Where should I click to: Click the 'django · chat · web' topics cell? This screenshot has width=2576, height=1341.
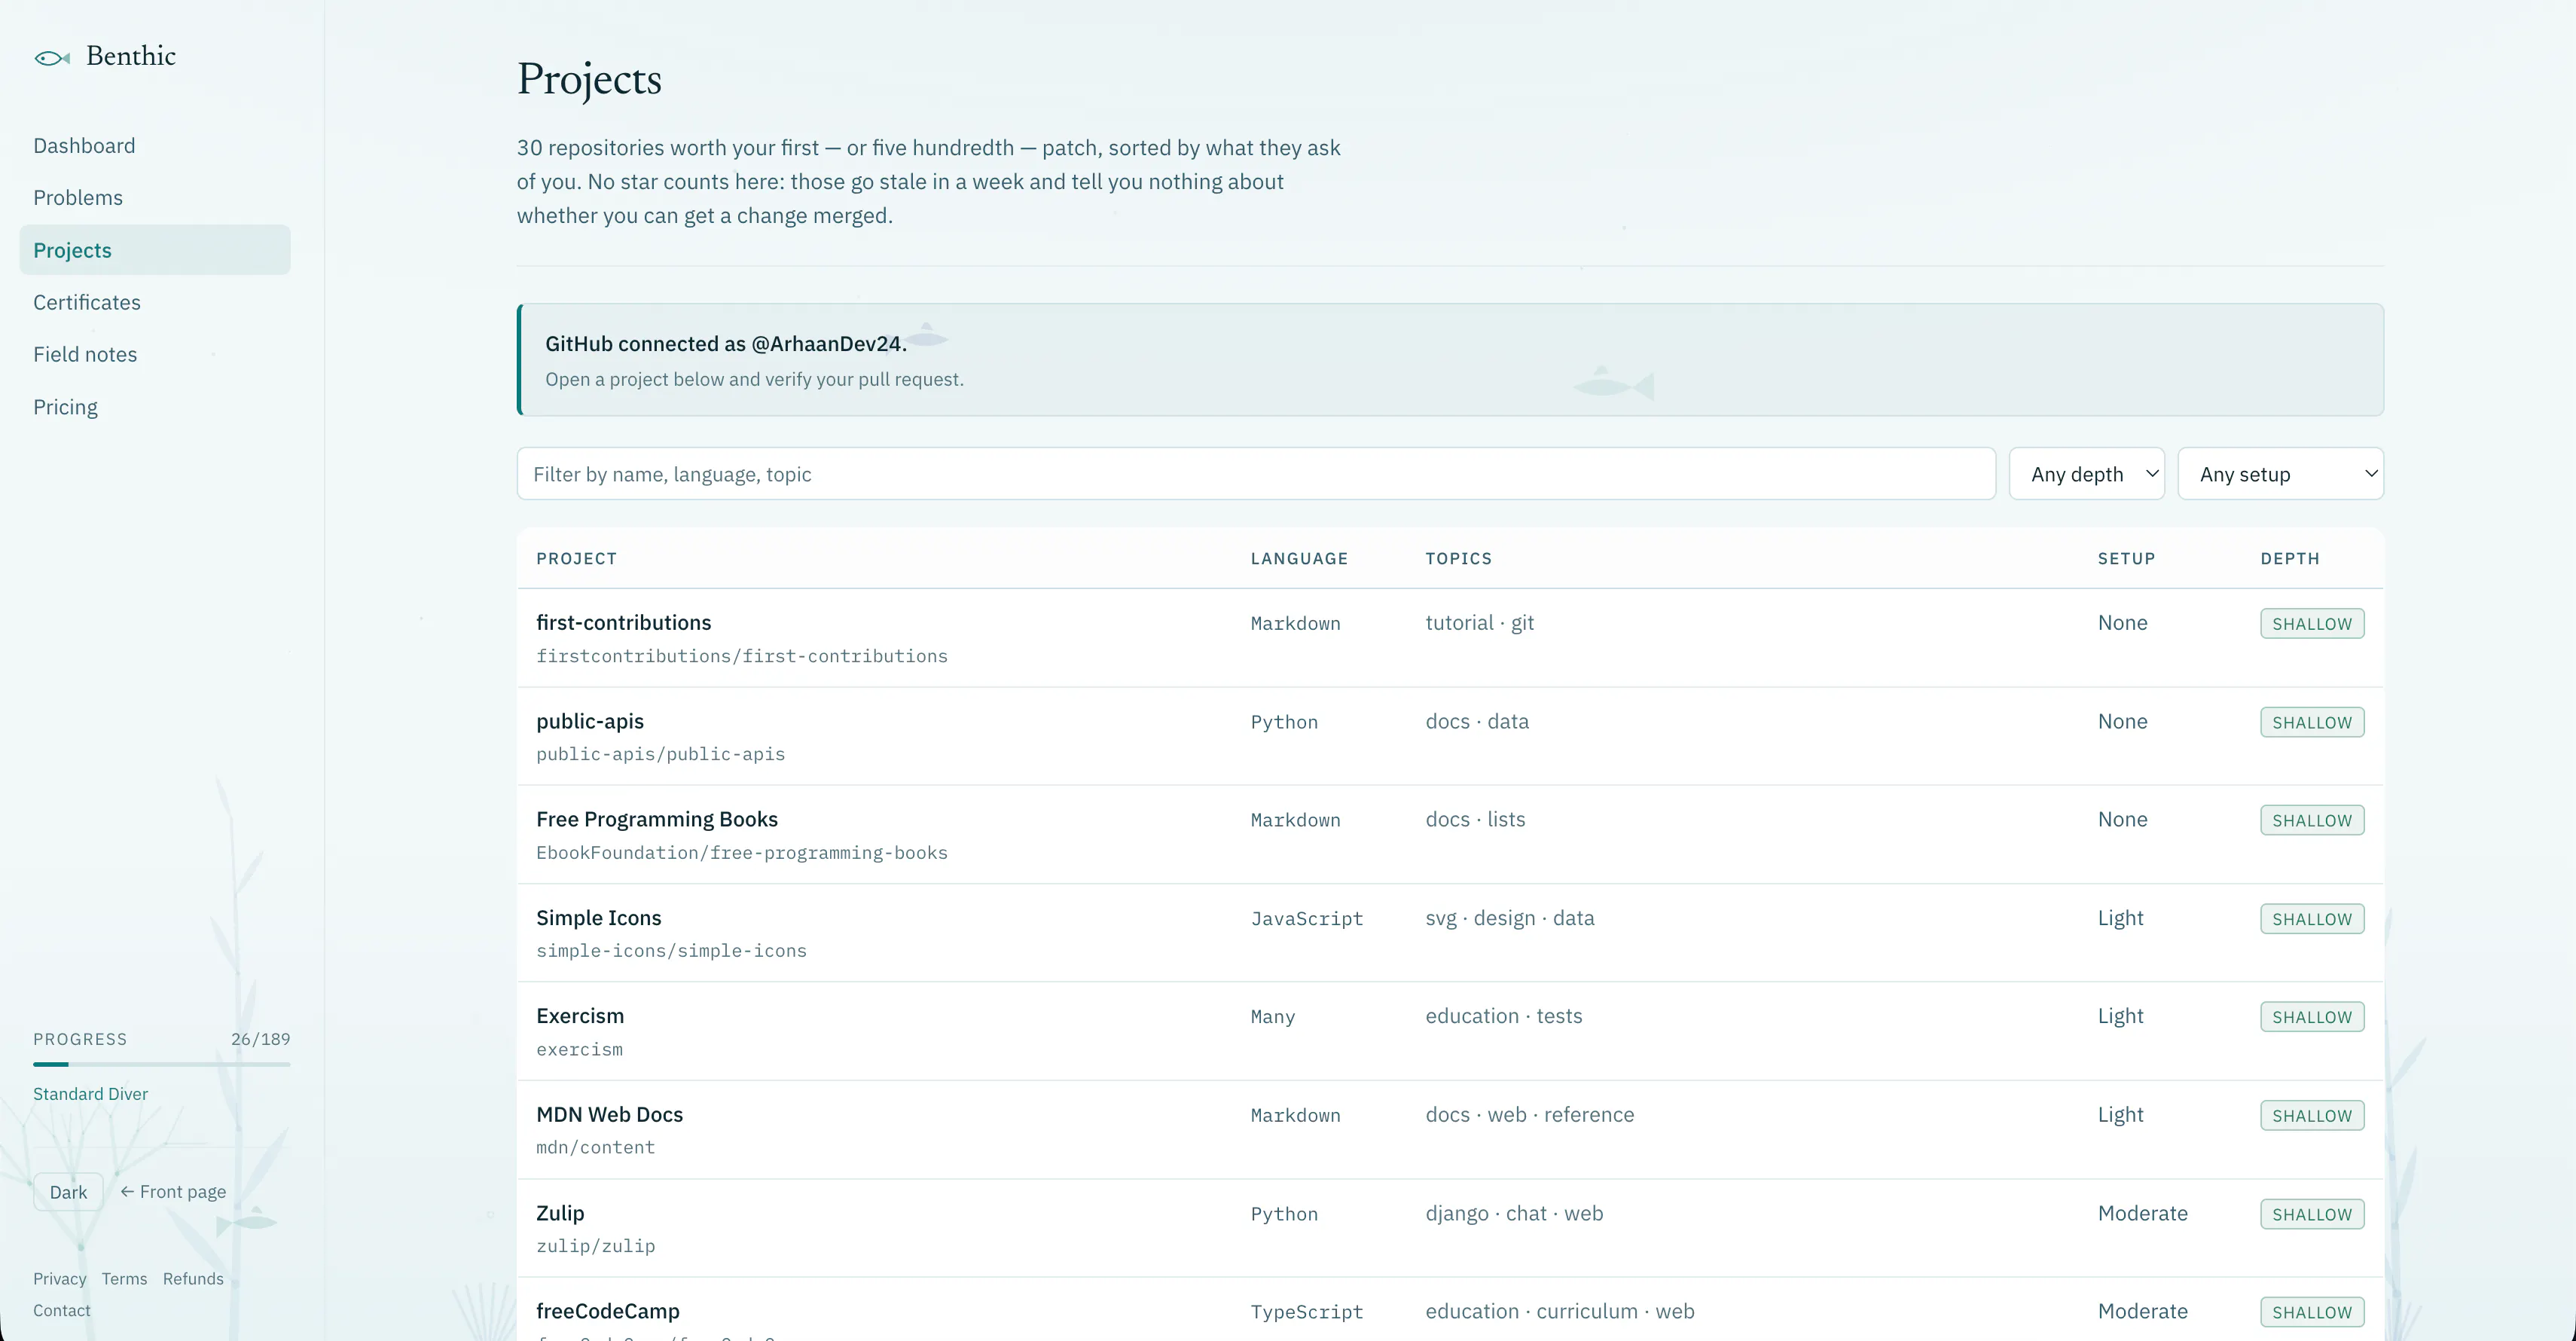(x=1514, y=1213)
